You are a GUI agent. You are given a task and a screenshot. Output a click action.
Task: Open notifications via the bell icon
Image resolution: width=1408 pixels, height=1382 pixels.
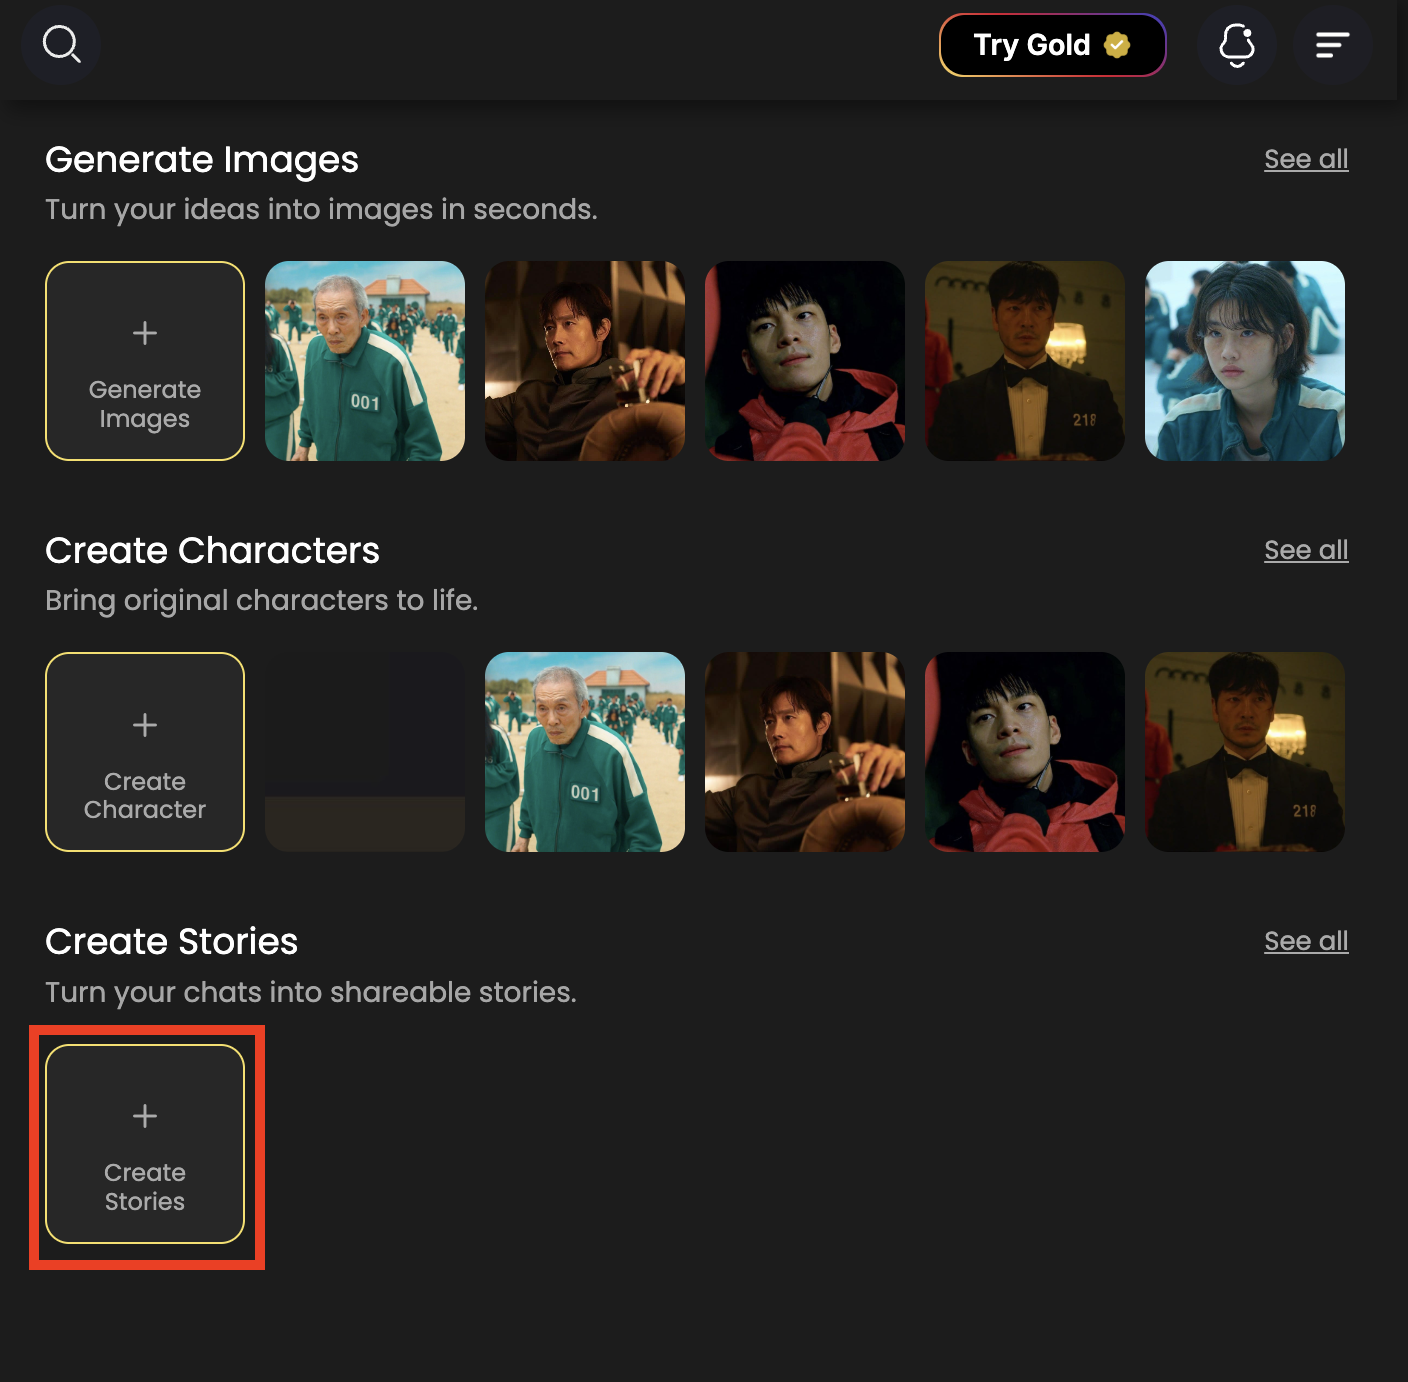point(1237,45)
